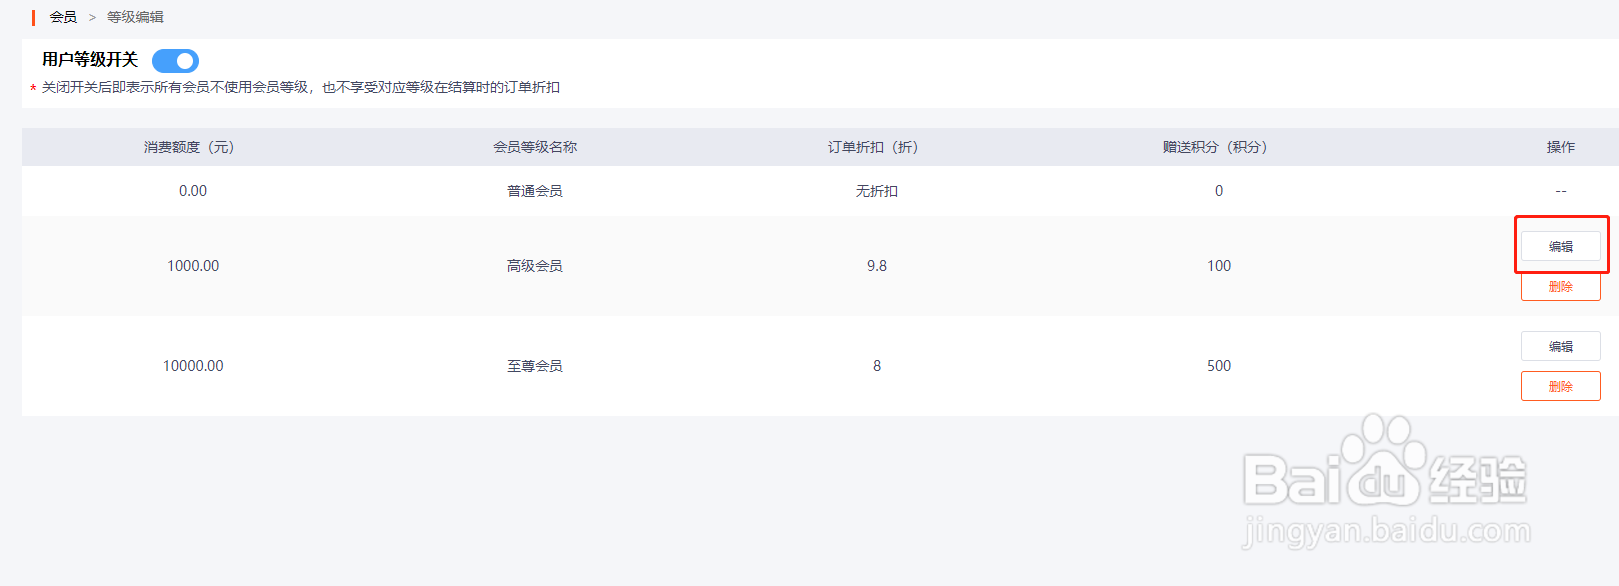The width and height of the screenshot is (1619, 586).
Task: Click the 无折扣 discount cell
Action: click(877, 191)
